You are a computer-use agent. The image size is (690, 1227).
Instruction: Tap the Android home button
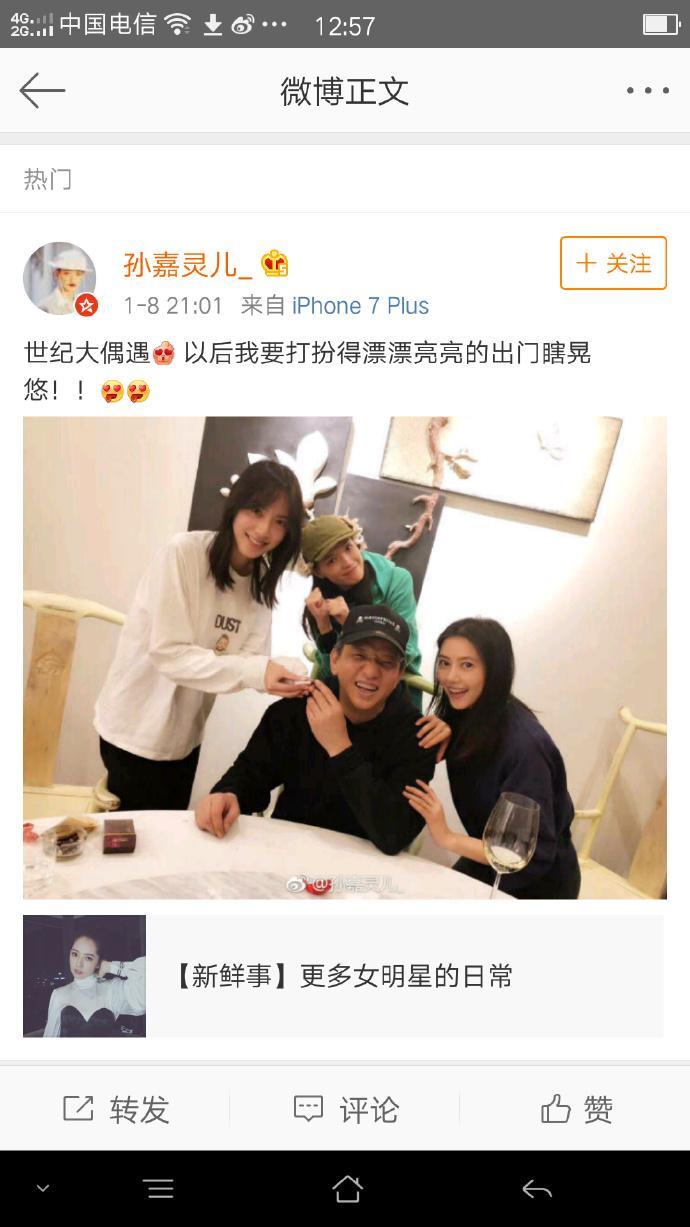[x=347, y=1189]
